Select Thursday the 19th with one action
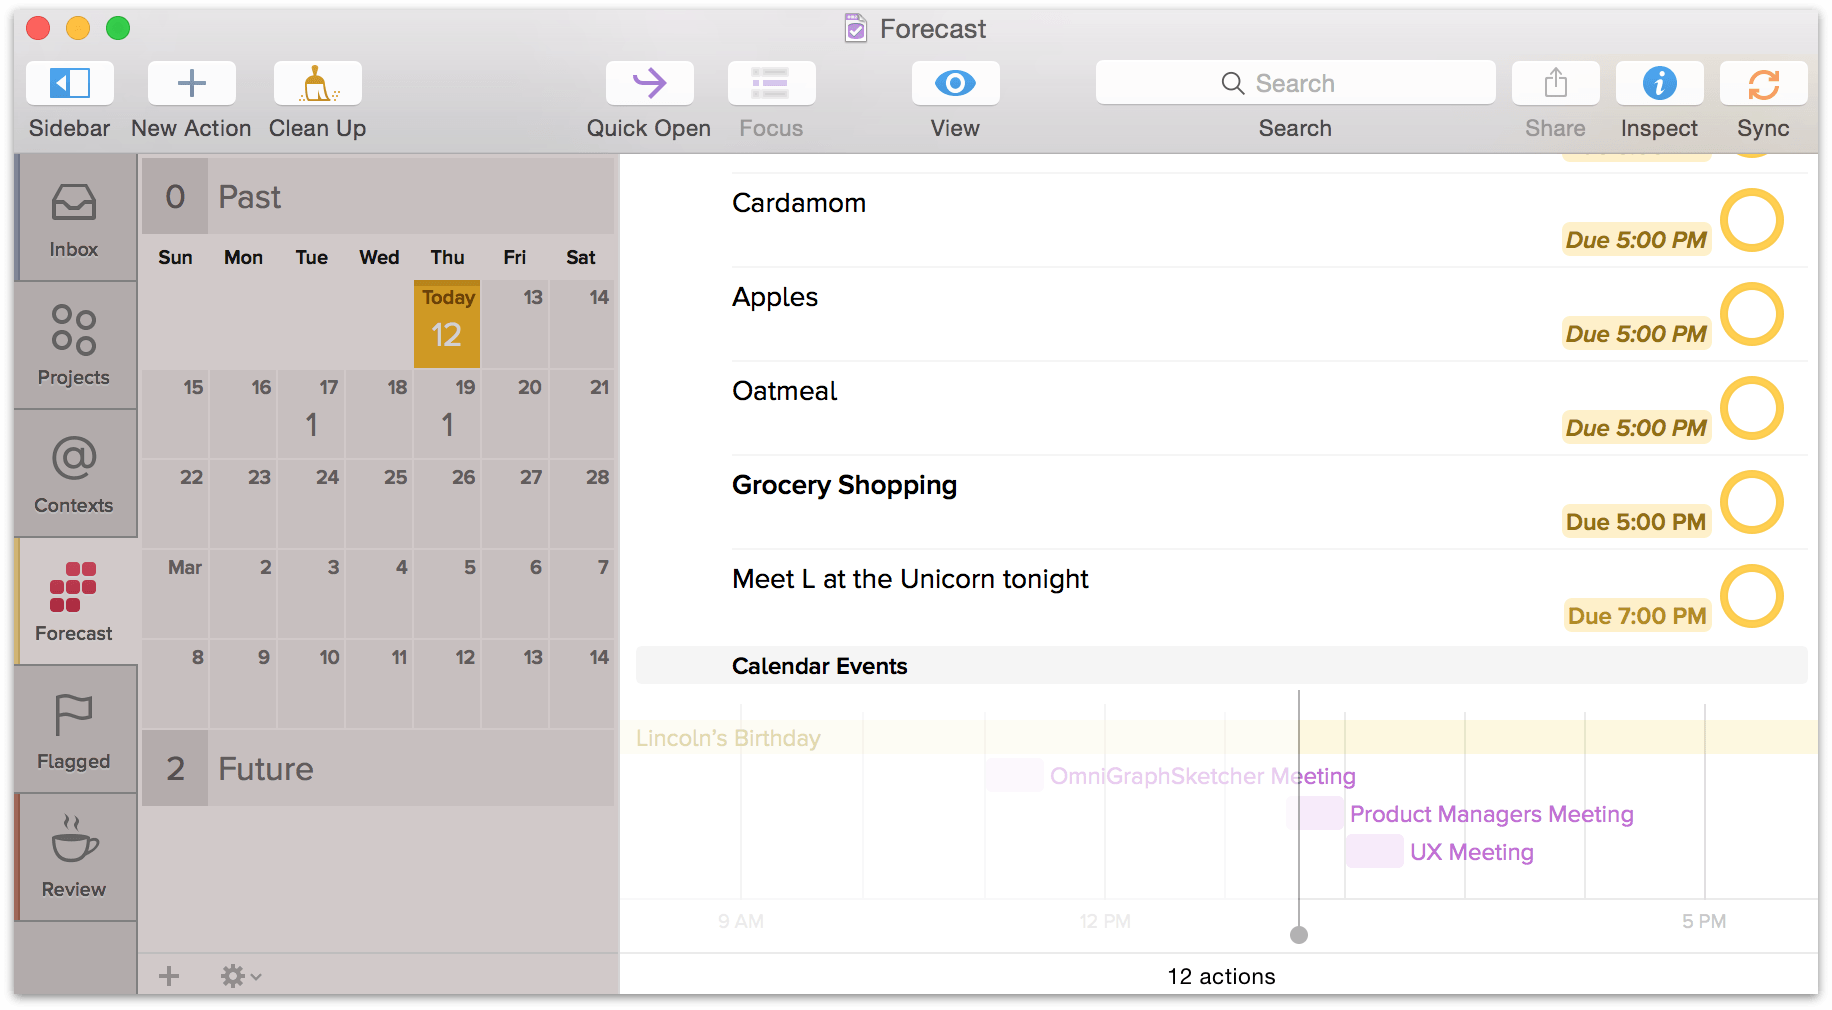Image resolution: width=1832 pixels, height=1010 pixels. pos(447,414)
